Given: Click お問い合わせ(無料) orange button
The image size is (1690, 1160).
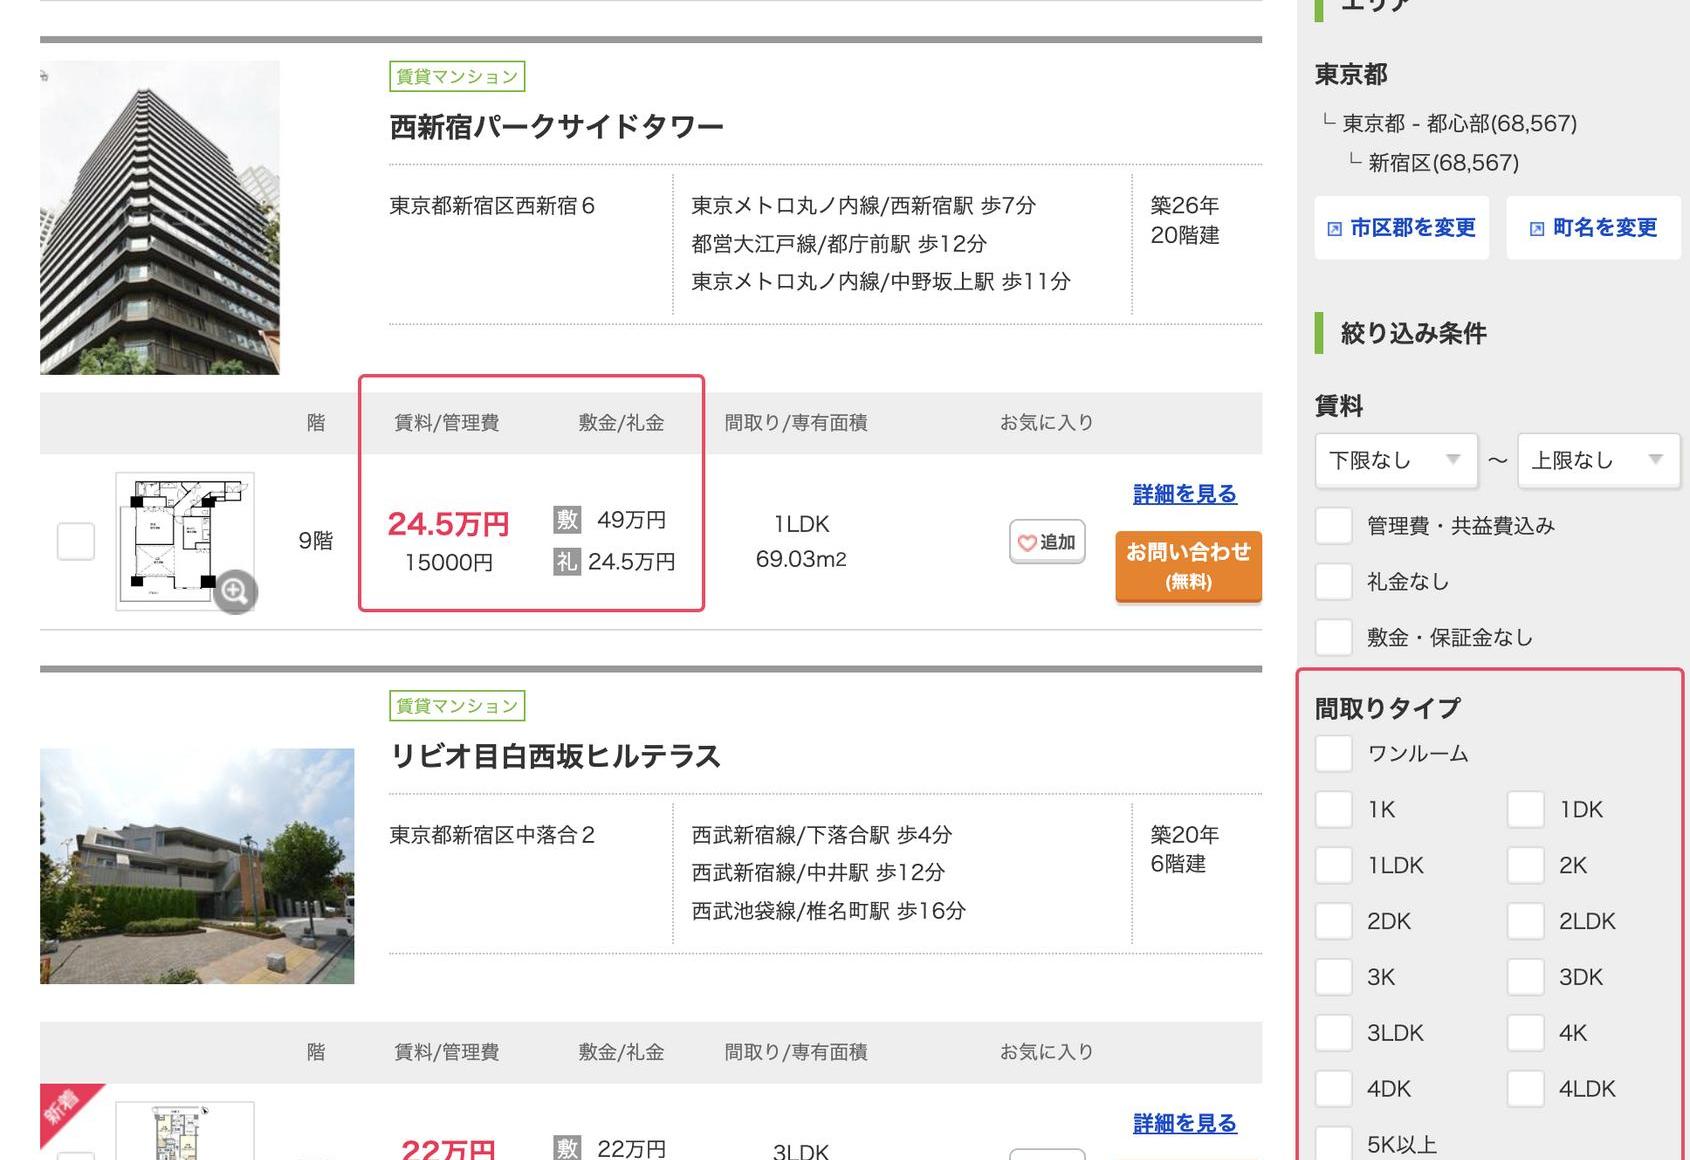Looking at the screenshot, I should [1189, 566].
